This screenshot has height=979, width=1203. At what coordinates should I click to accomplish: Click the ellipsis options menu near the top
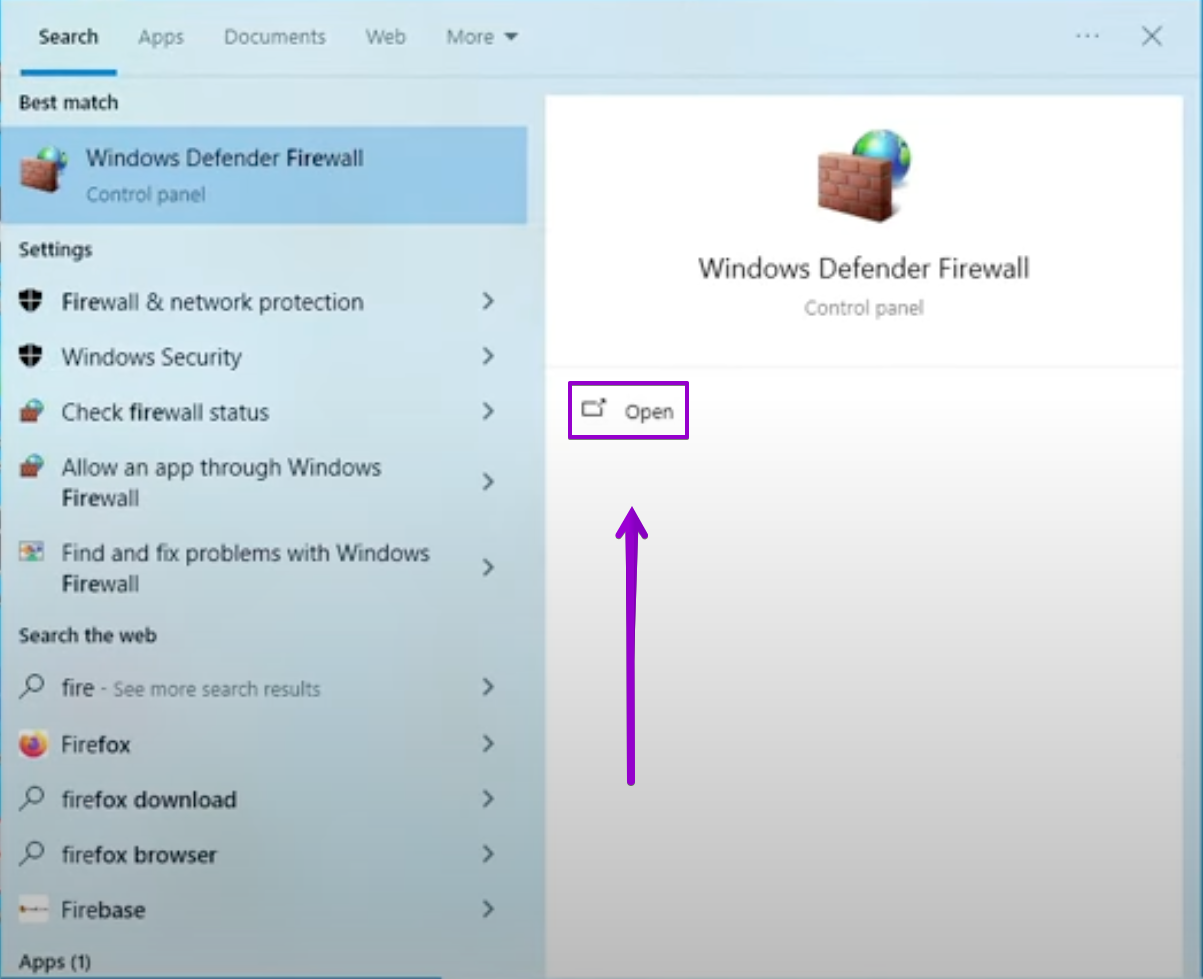(x=1088, y=36)
